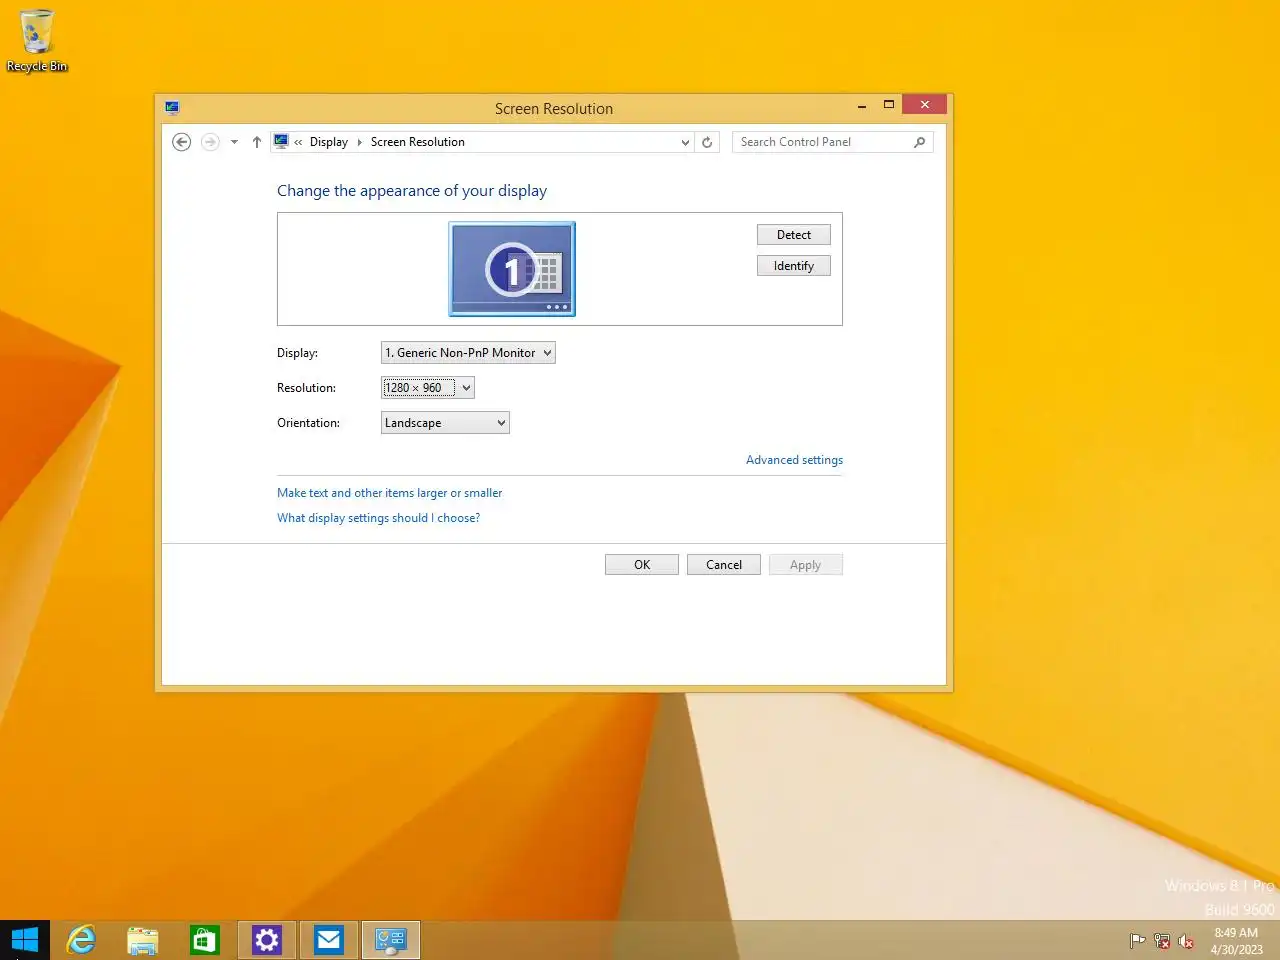
Task: Click the Apply button
Action: click(806, 565)
